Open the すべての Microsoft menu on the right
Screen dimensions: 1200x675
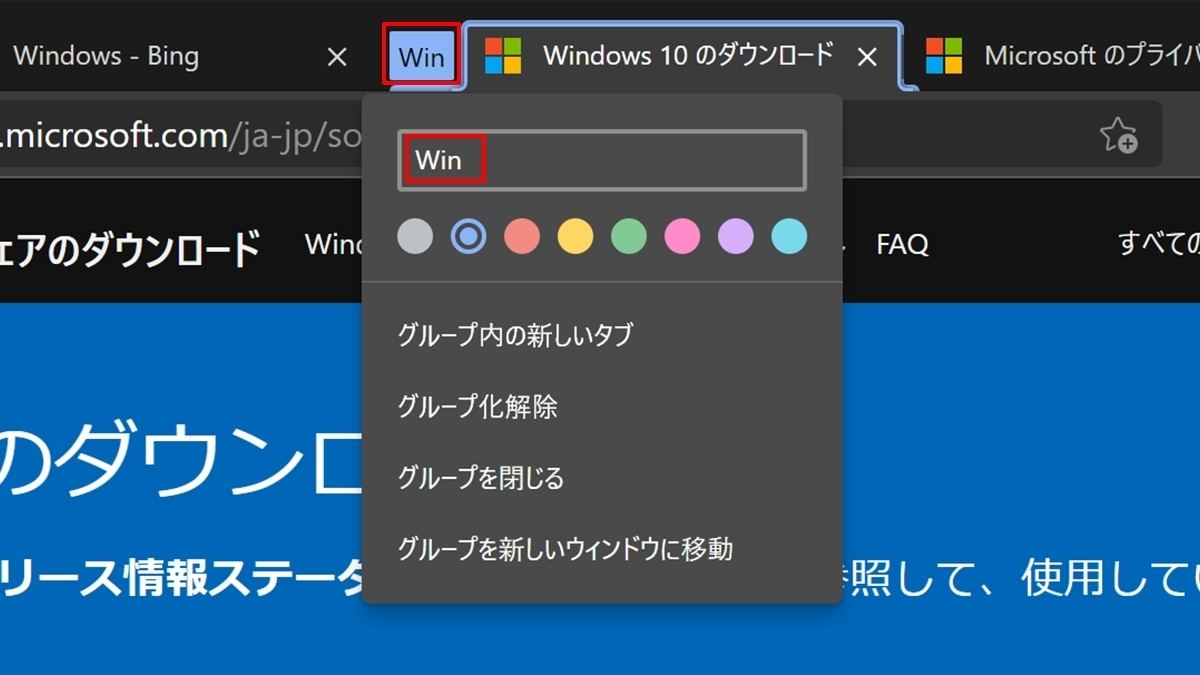point(1159,243)
